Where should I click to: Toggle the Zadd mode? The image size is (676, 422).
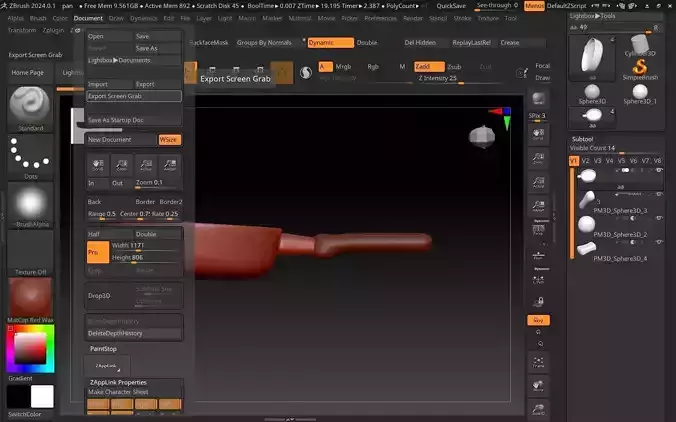(x=429, y=66)
